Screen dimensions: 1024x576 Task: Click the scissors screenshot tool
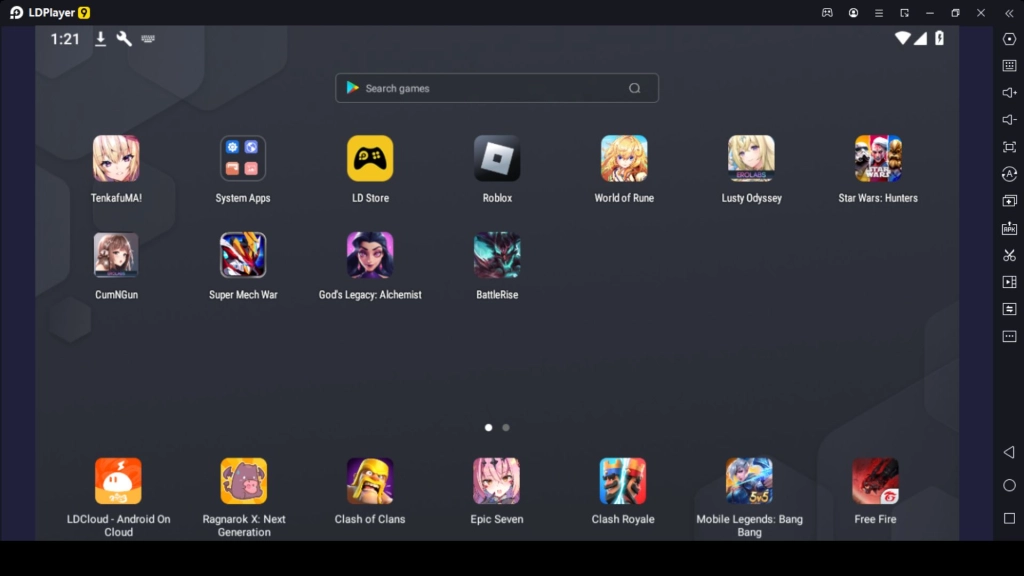tap(1009, 256)
